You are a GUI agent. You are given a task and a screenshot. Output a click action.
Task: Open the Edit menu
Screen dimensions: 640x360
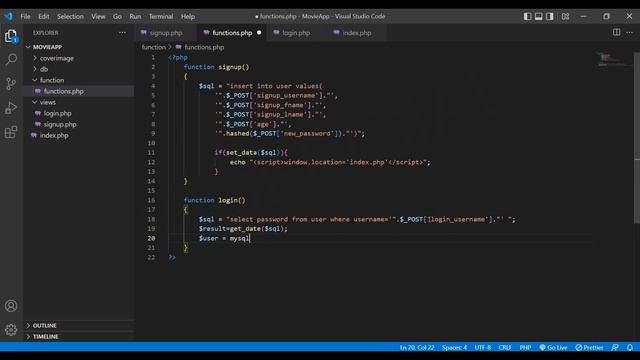[44, 16]
